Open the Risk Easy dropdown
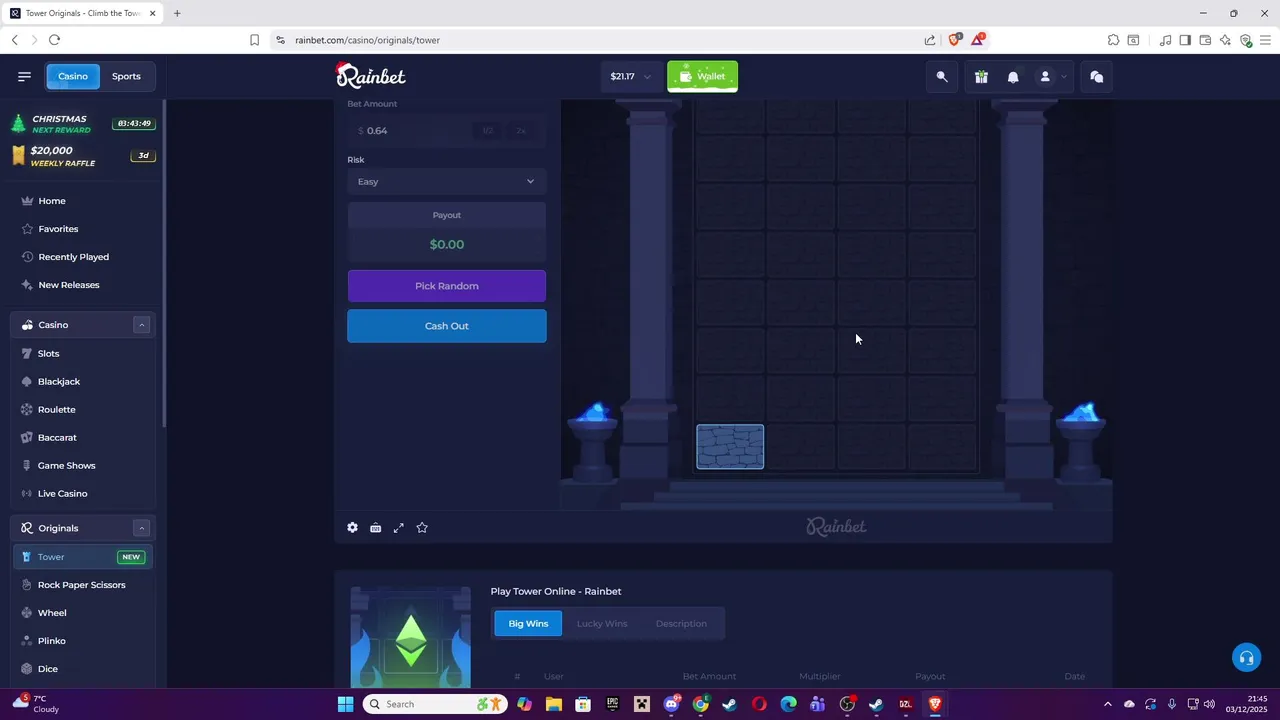This screenshot has height=720, width=1280. (x=447, y=181)
